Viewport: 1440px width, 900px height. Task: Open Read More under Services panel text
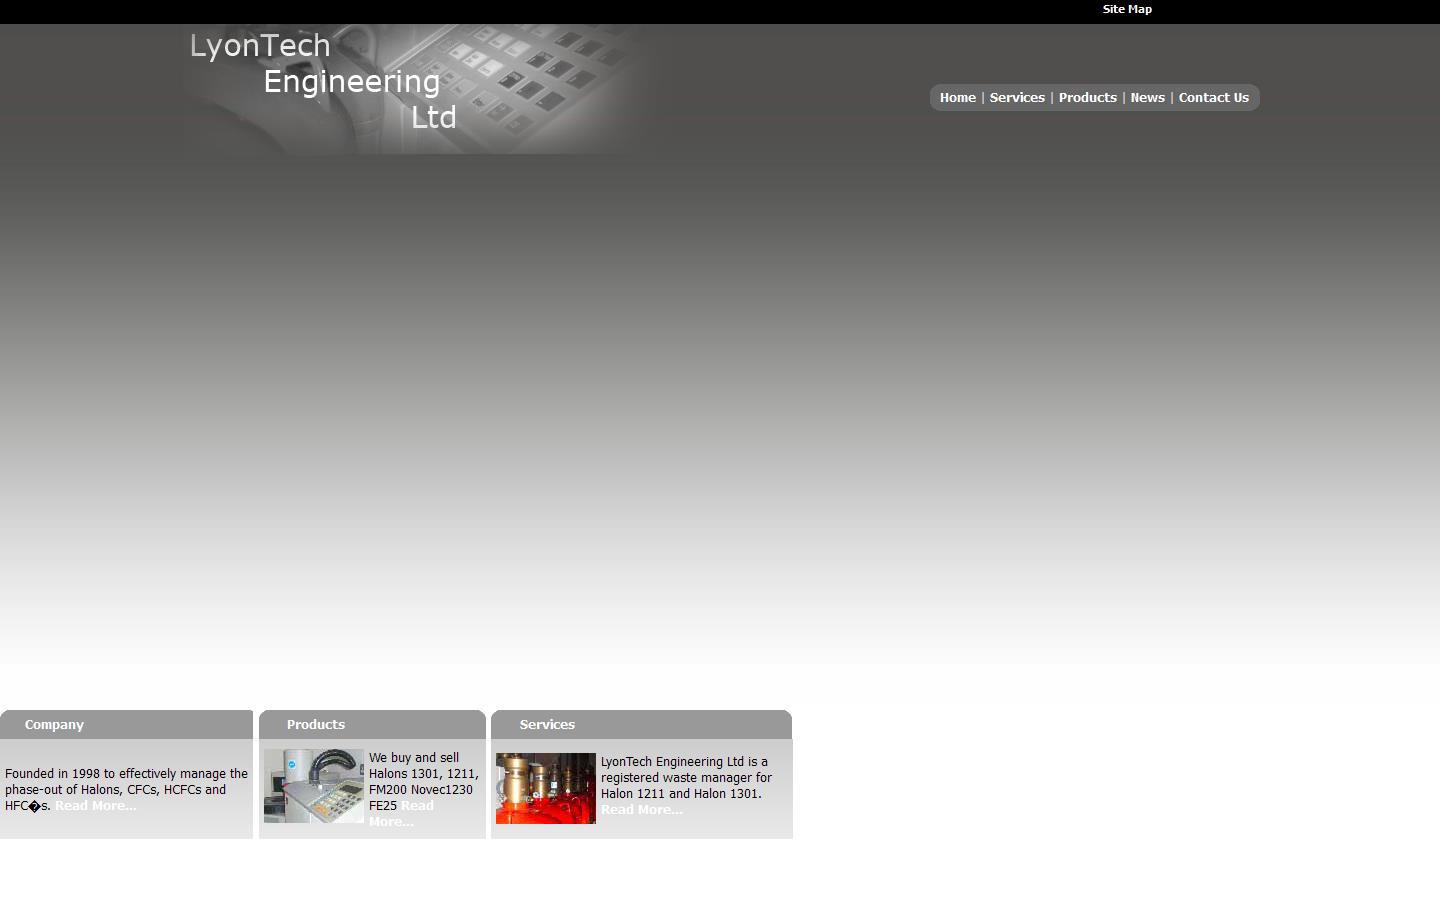641,810
